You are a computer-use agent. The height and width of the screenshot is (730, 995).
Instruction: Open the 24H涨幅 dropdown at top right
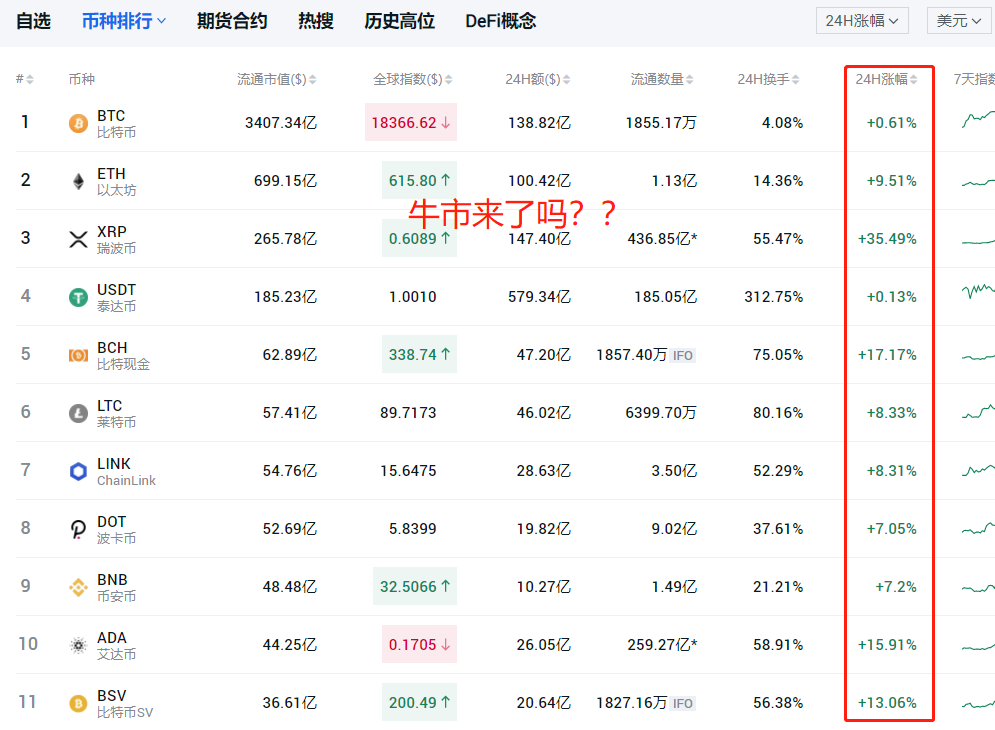[x=861, y=19]
